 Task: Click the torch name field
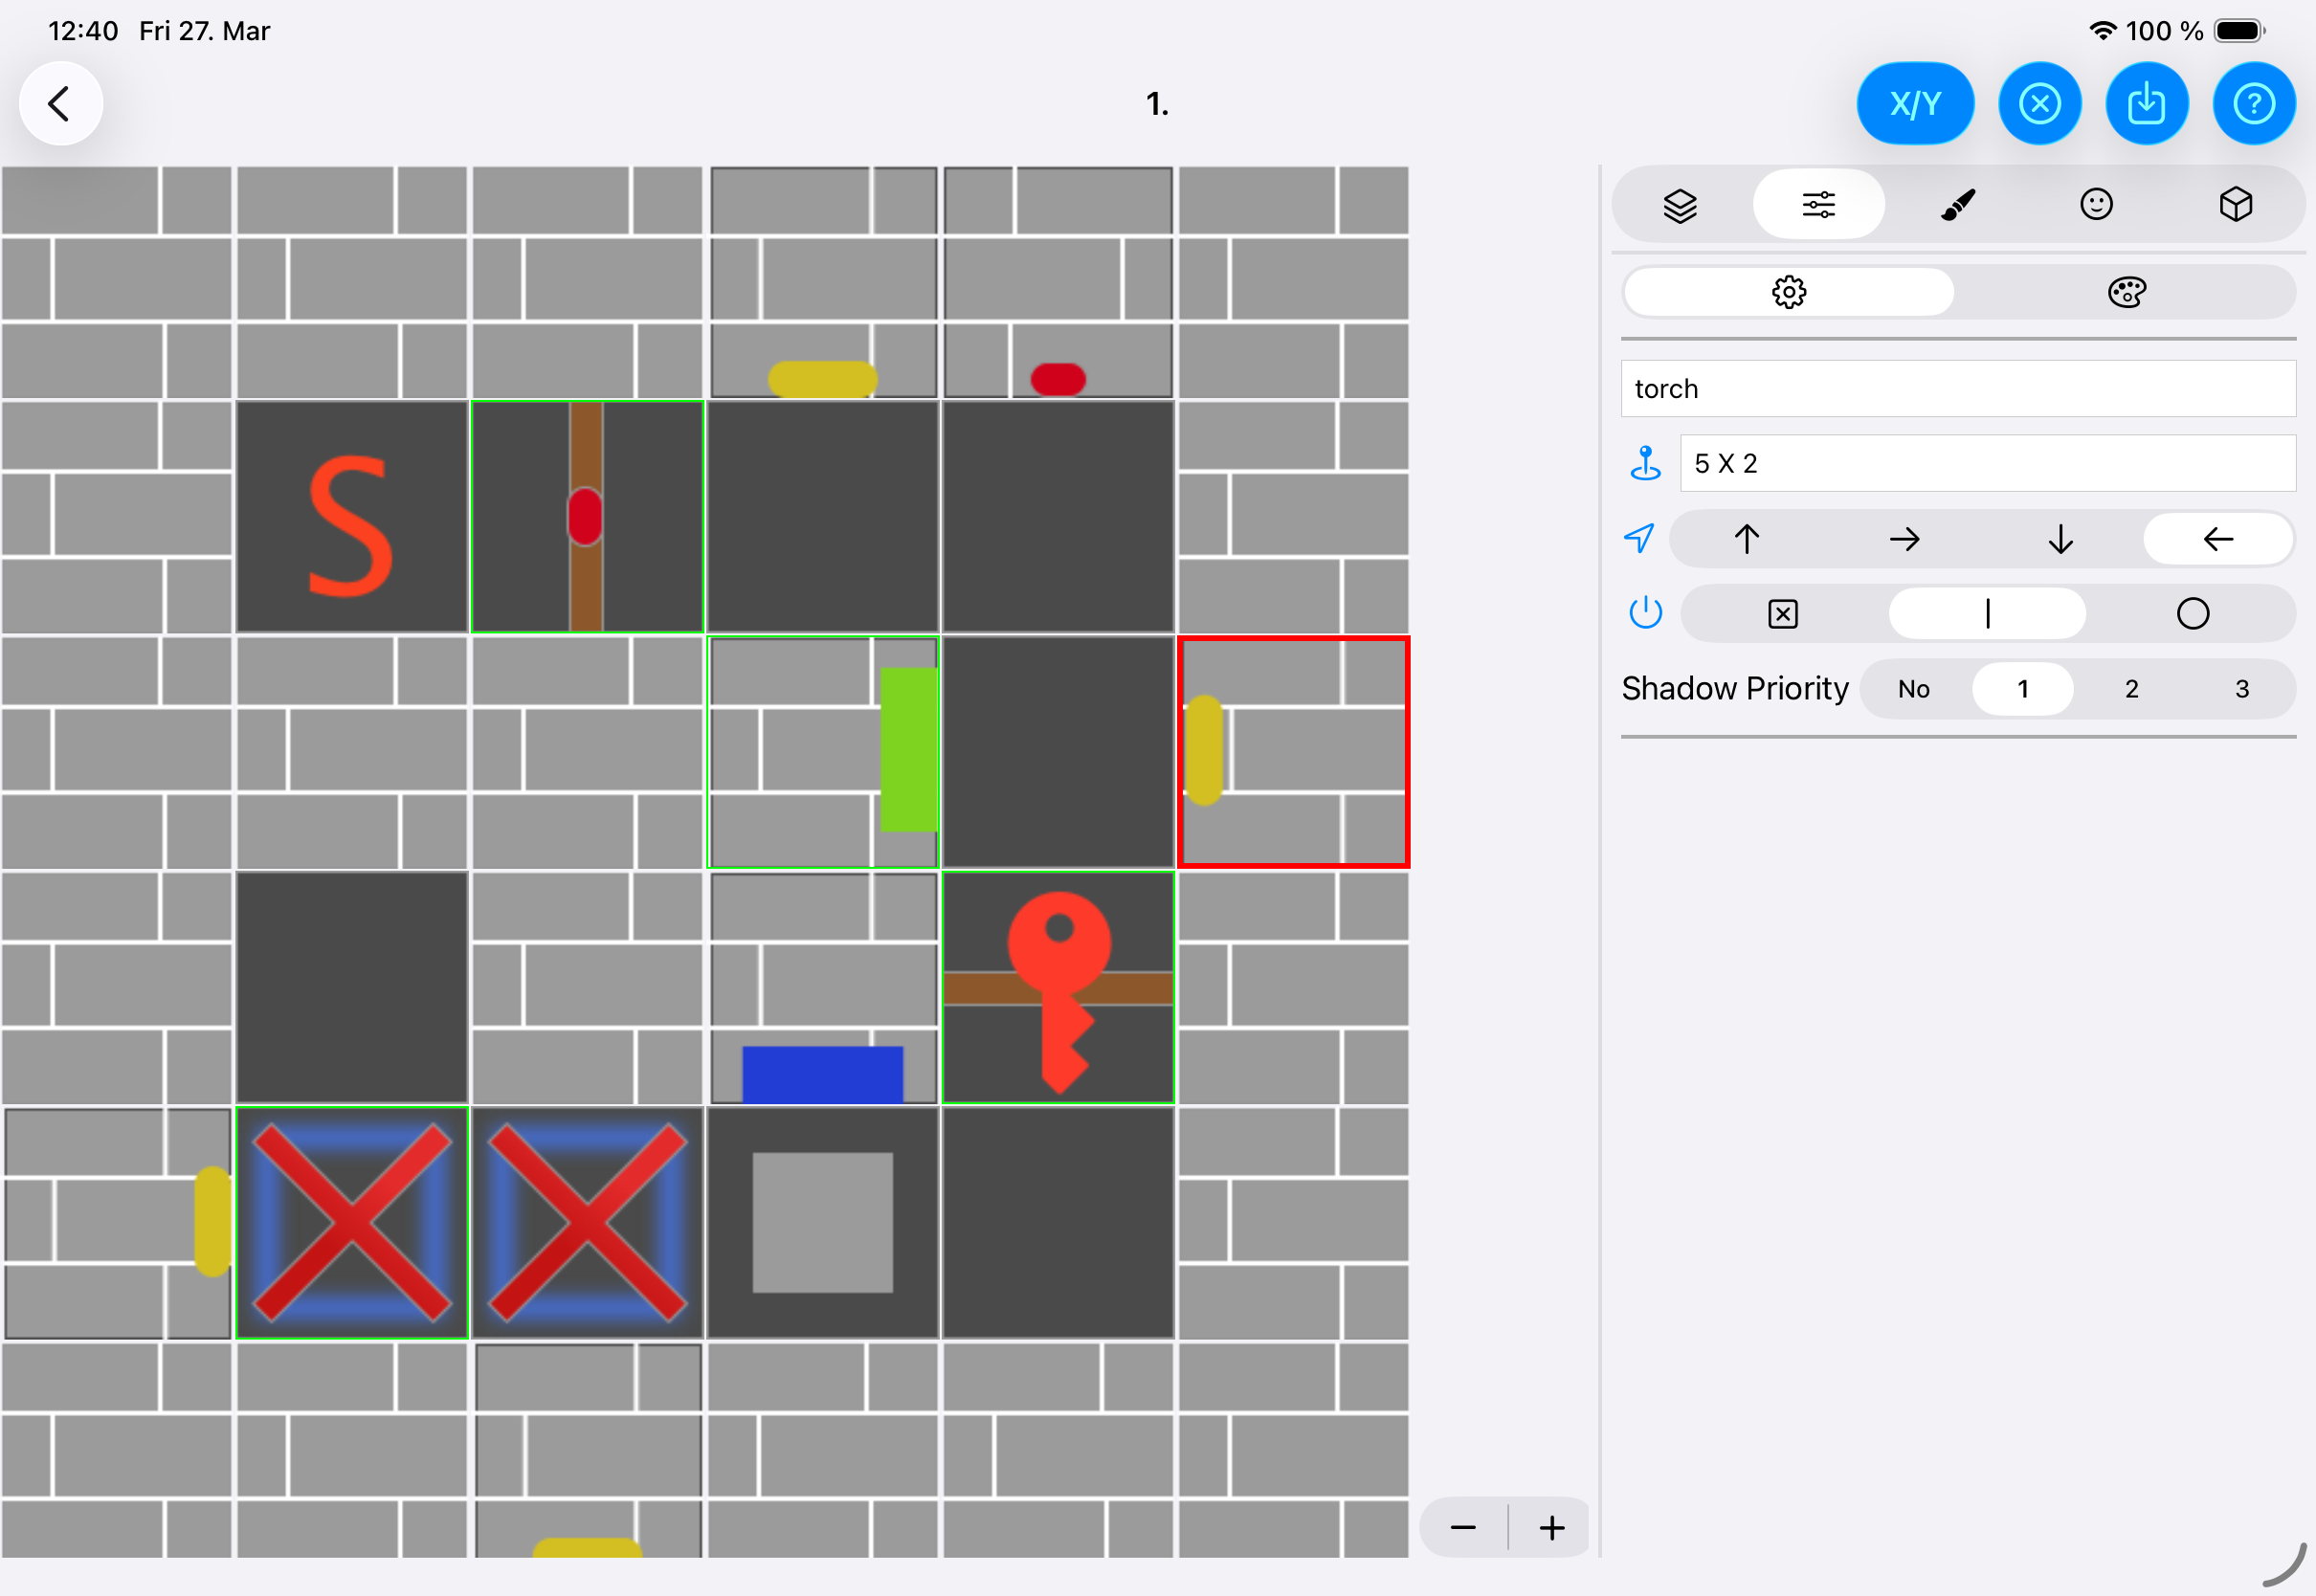click(1957, 389)
